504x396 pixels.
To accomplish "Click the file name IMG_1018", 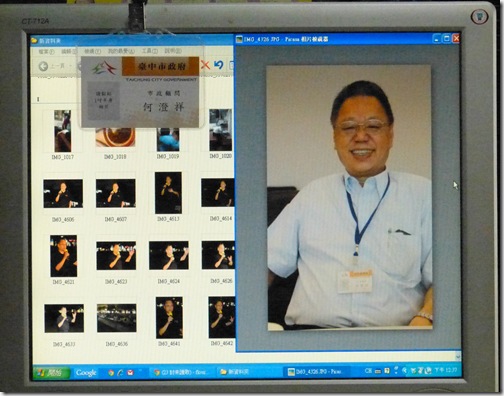I will 115,157.
